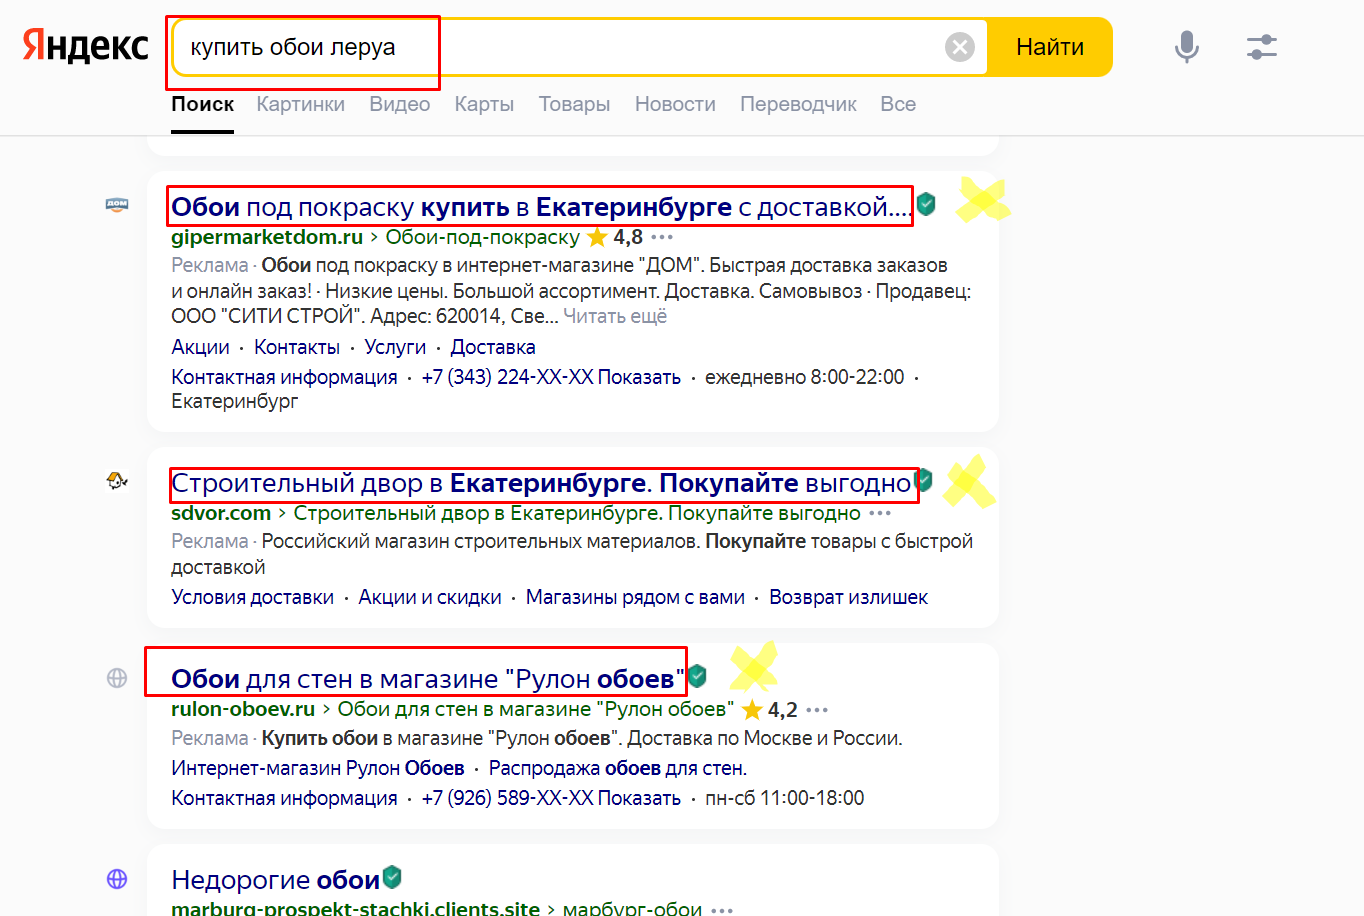The height and width of the screenshot is (916, 1364).
Task: Open Магазины рядом с вами sitelink
Action: pos(635,597)
